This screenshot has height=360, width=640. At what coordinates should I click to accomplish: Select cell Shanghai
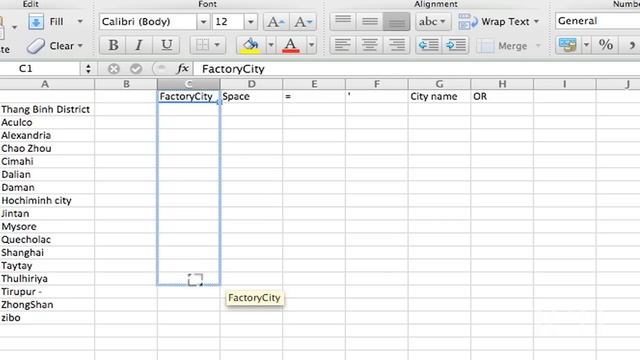(47, 253)
